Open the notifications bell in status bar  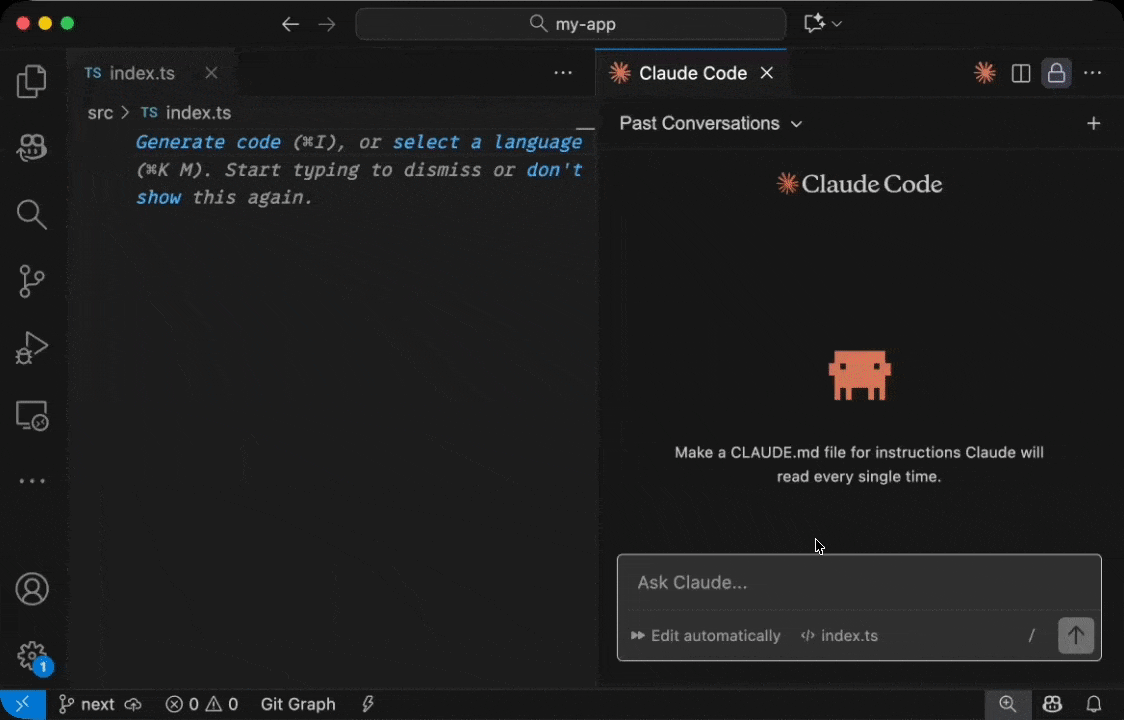click(x=1094, y=704)
